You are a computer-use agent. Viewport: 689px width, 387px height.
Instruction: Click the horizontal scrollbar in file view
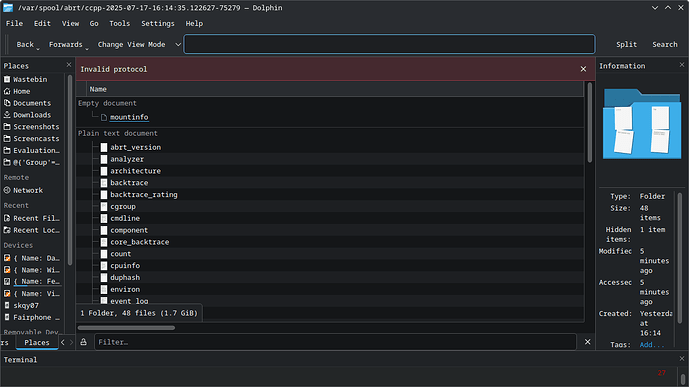tap(127, 328)
